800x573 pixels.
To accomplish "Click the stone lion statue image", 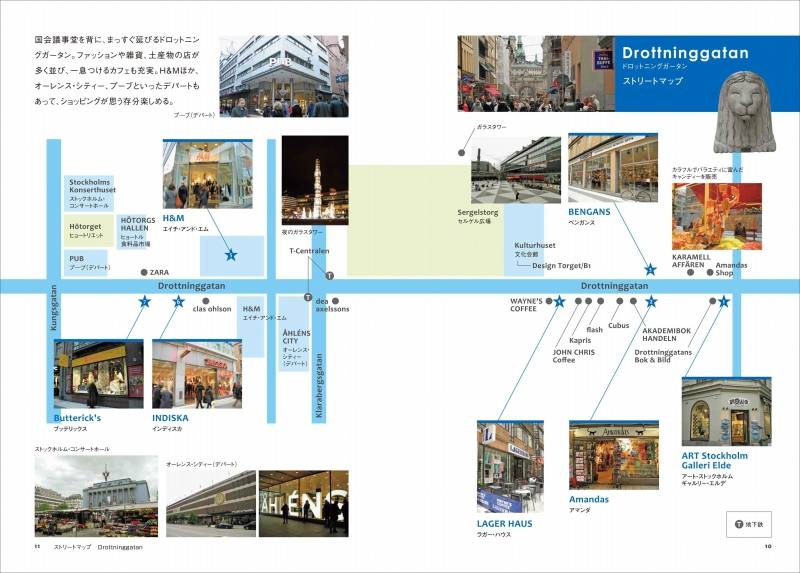I will click(744, 111).
